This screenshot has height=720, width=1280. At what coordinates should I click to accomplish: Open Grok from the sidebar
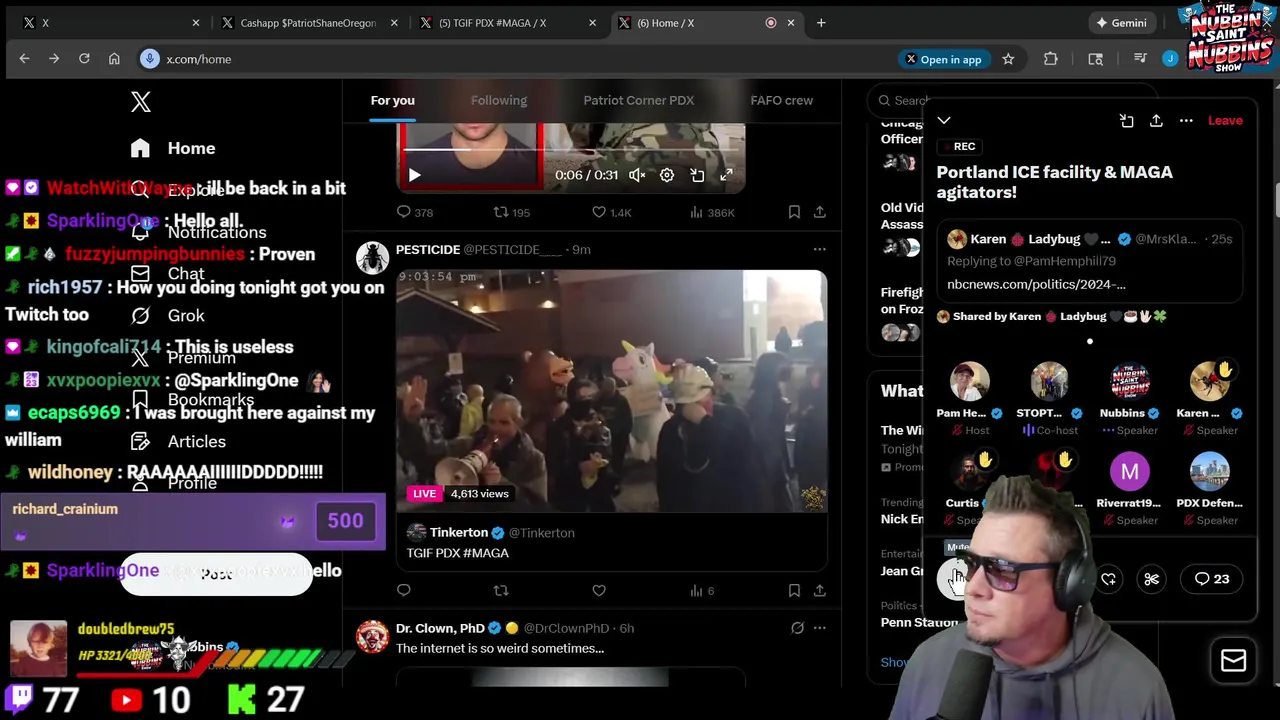coord(168,316)
